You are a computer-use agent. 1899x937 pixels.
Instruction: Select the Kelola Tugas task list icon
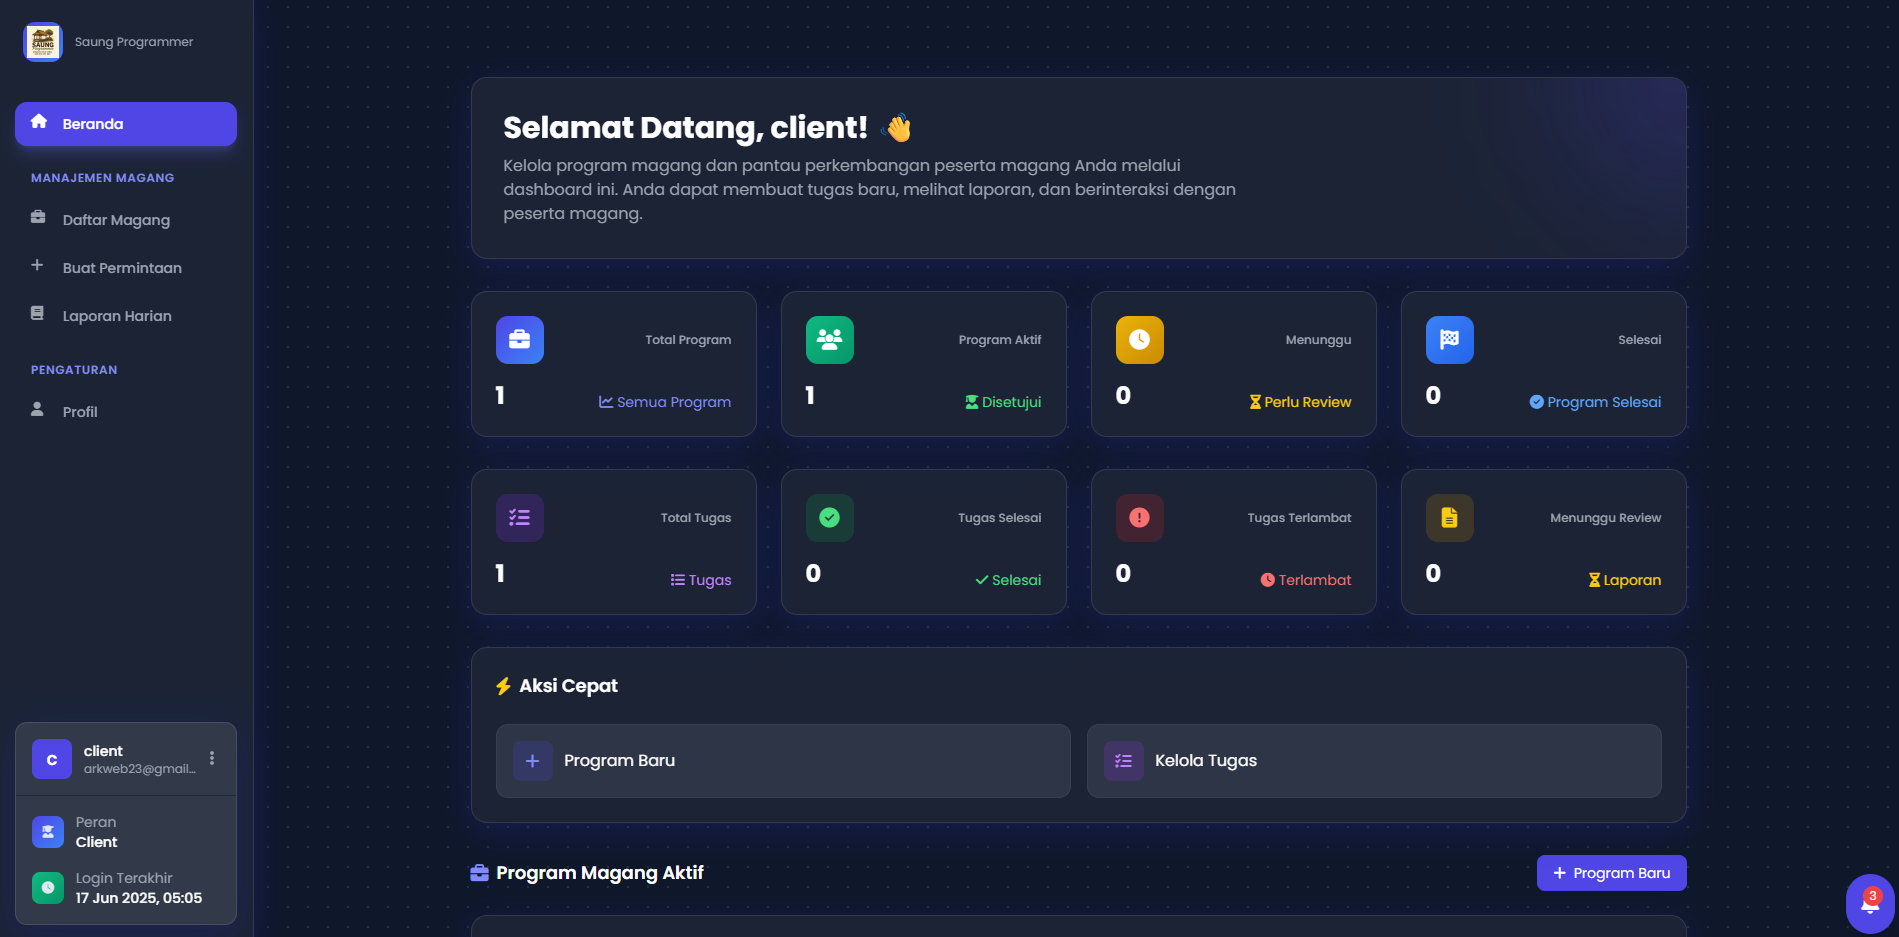(1123, 760)
